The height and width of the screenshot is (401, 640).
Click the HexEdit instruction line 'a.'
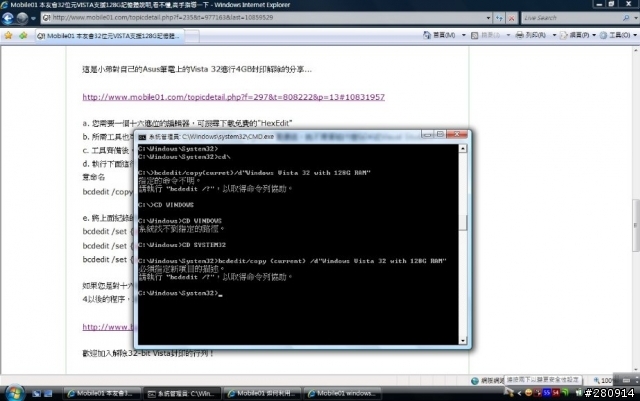coord(187,123)
